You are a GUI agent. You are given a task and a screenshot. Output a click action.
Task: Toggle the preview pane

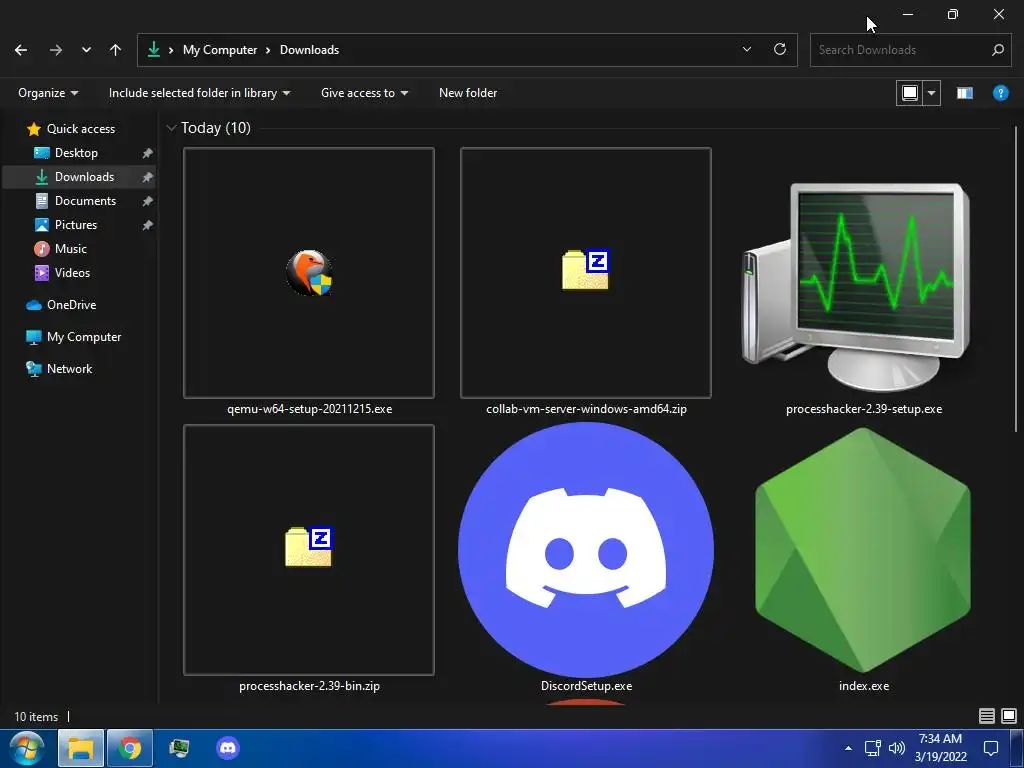(965, 93)
